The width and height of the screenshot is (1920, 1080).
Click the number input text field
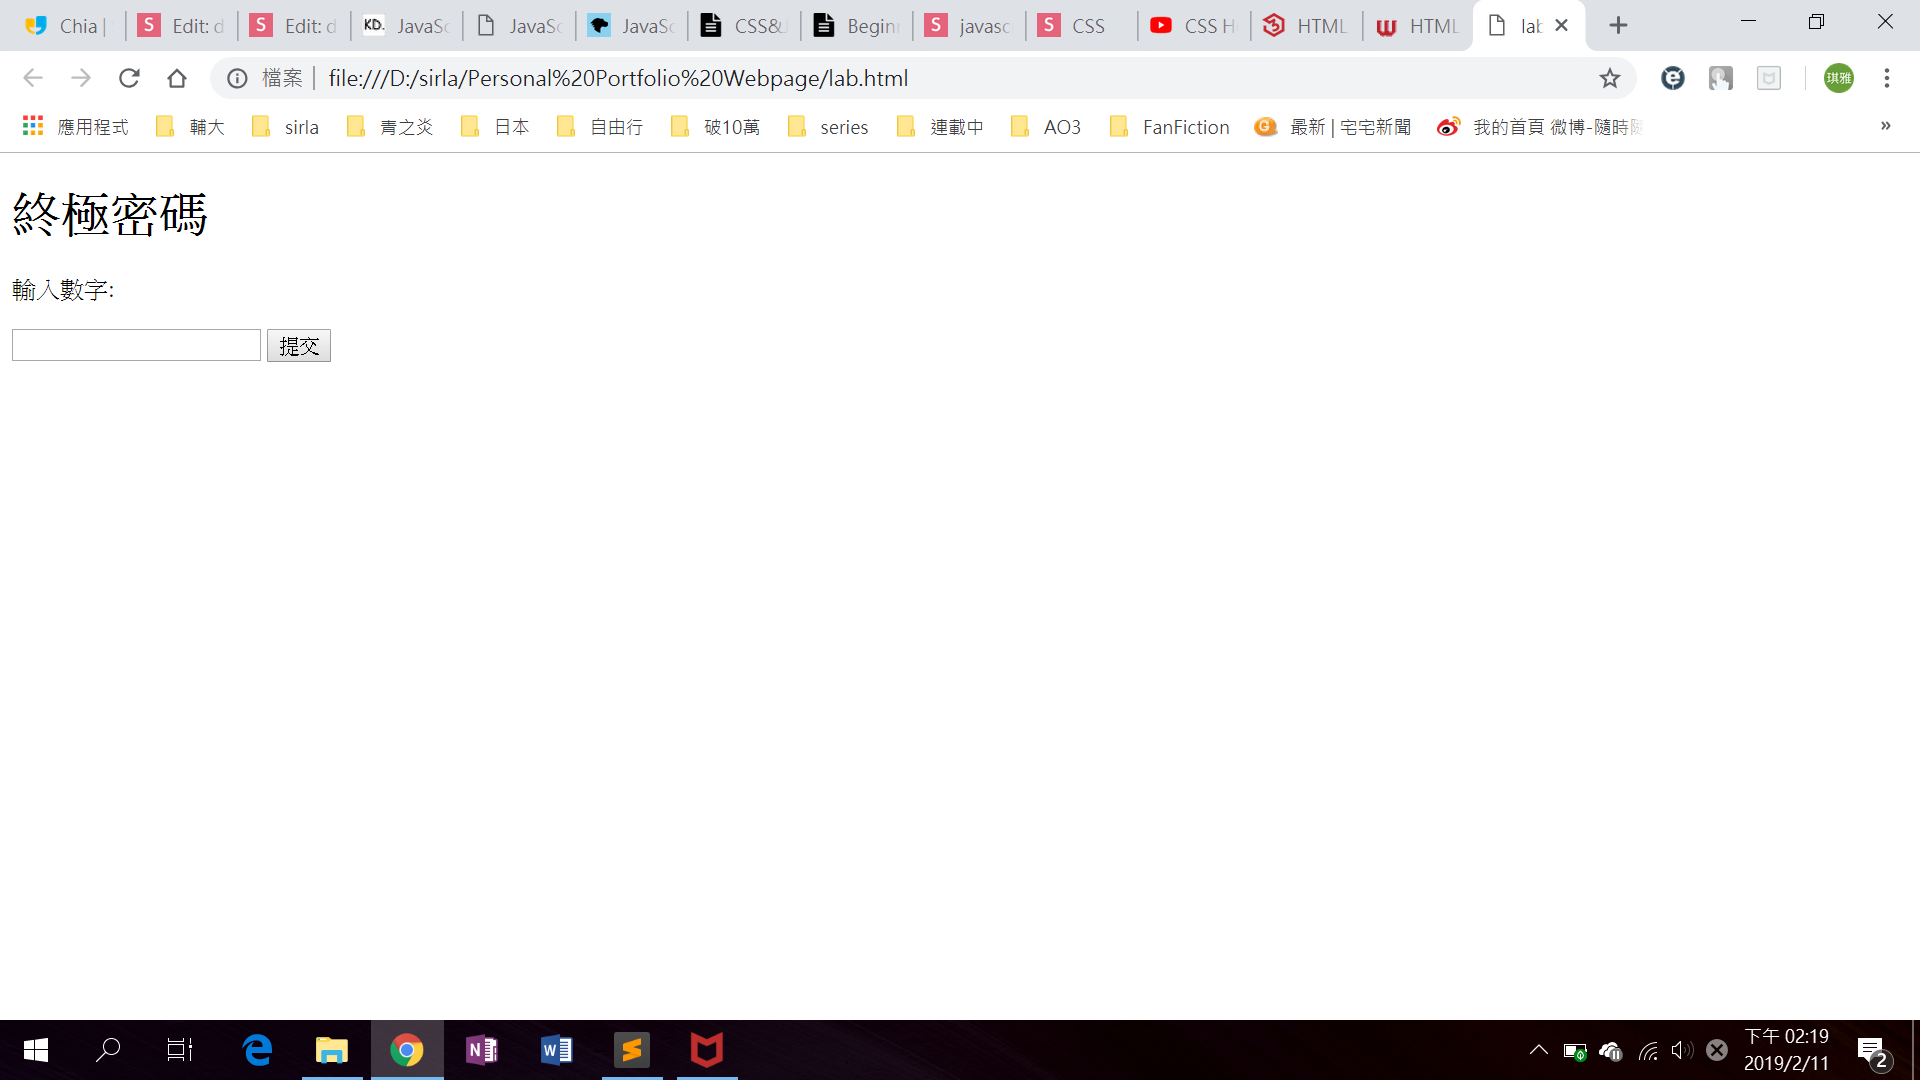(x=136, y=346)
